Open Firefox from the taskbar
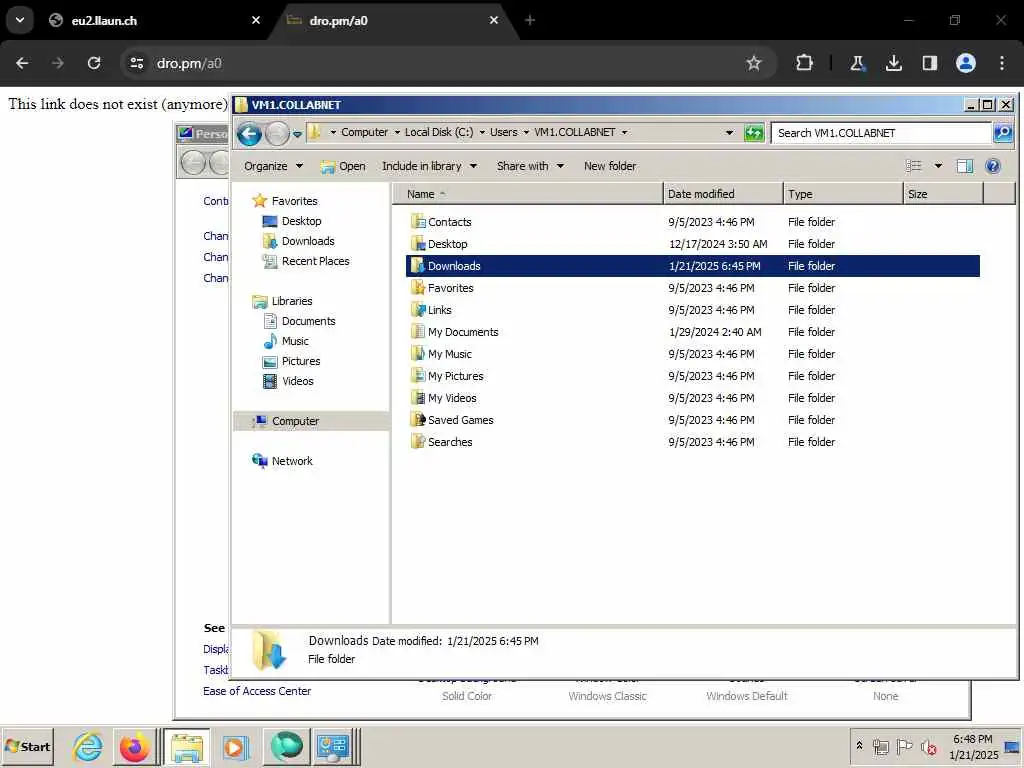This screenshot has width=1024, height=768. coord(135,746)
